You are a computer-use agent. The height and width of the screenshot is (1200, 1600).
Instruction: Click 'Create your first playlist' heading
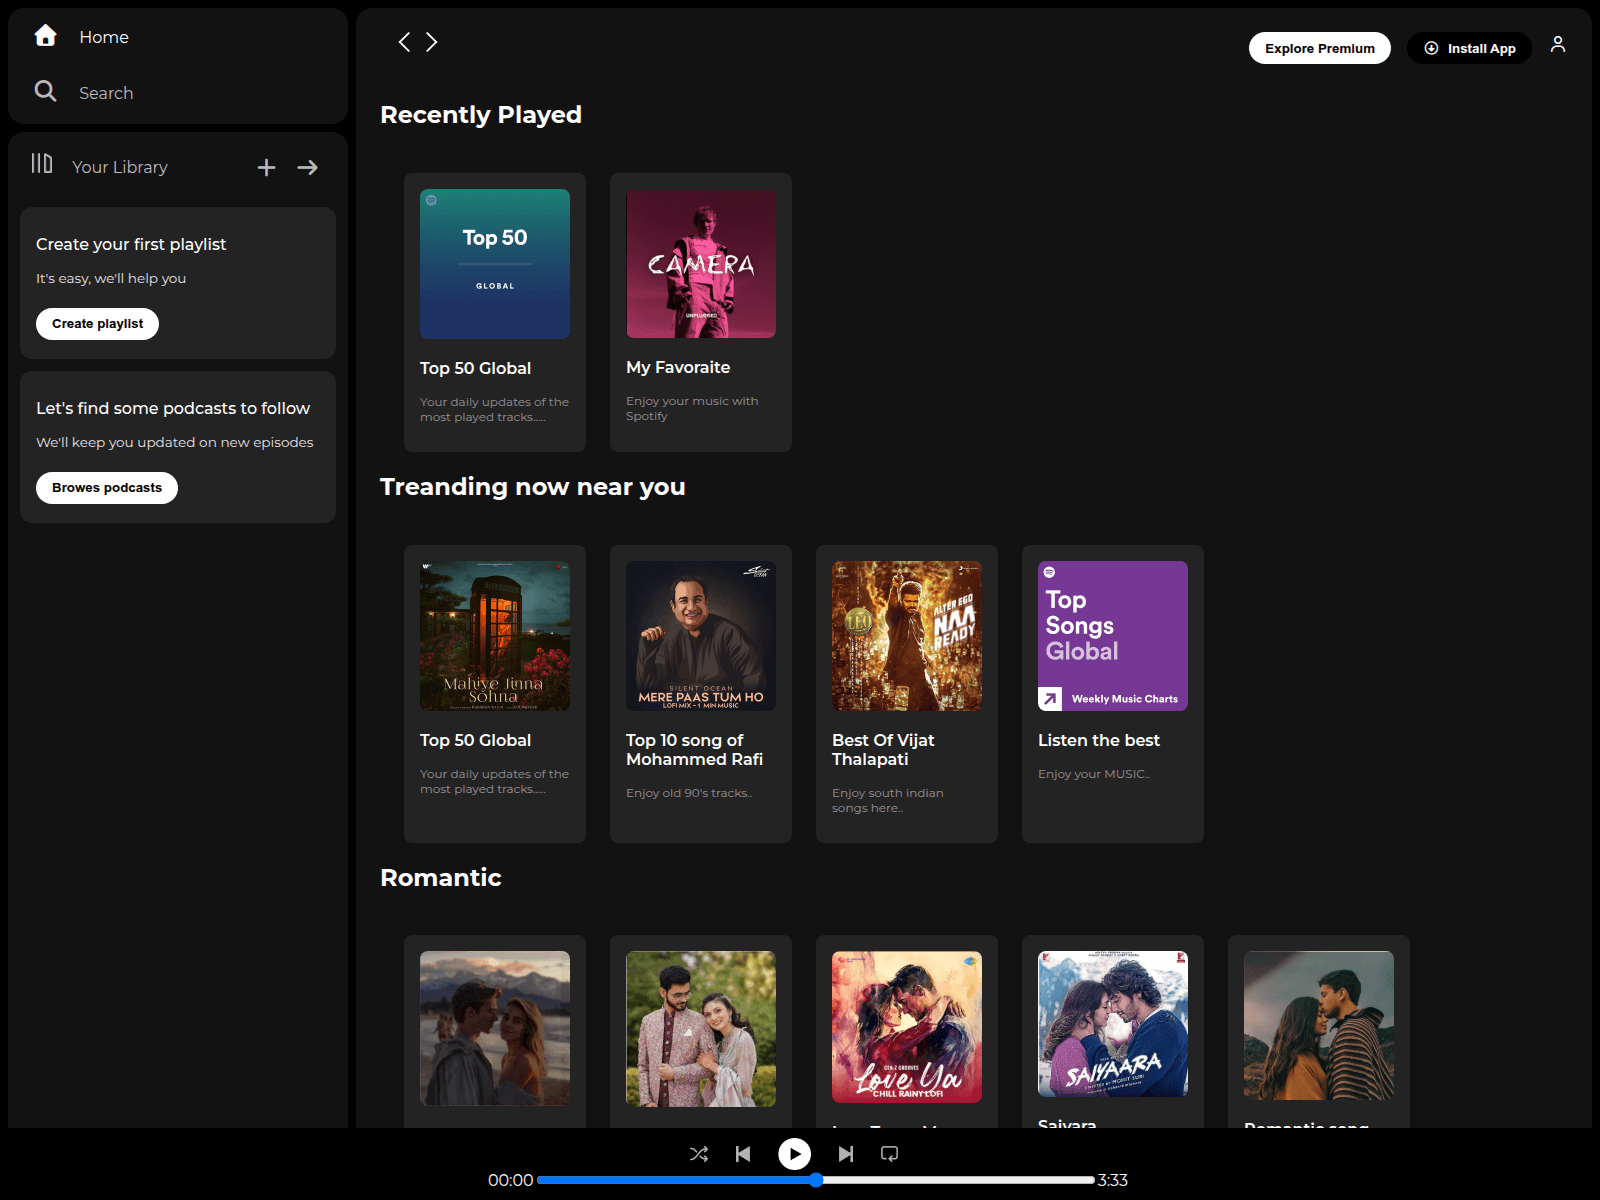(x=131, y=244)
